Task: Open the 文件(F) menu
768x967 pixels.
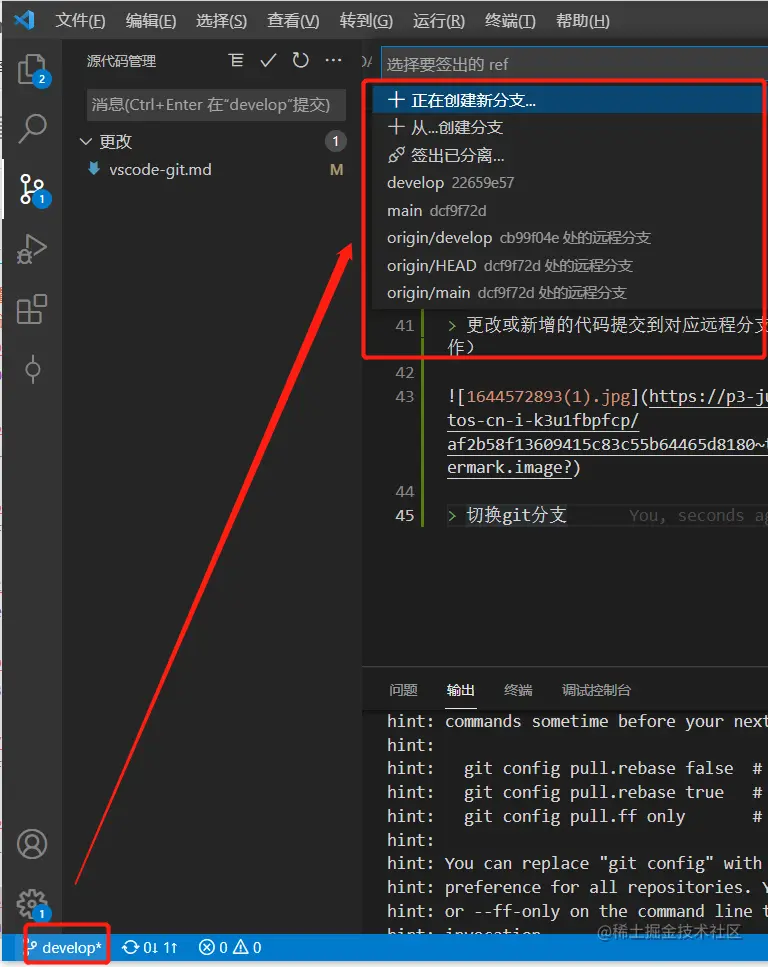Action: coord(80,21)
